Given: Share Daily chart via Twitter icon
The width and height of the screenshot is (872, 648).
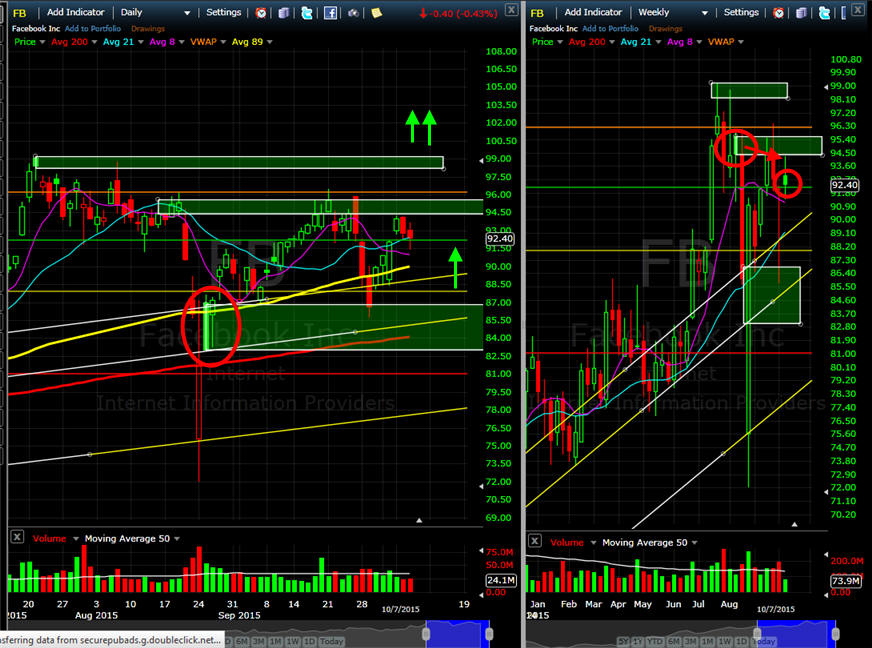Looking at the screenshot, I should point(306,13).
